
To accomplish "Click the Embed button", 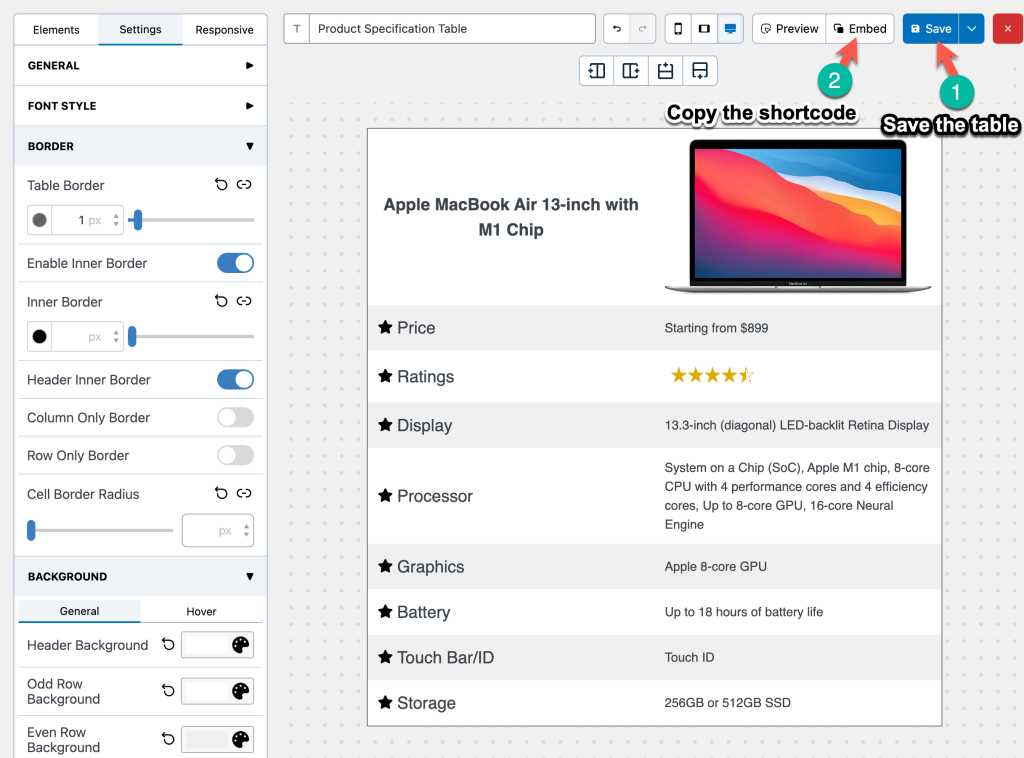I will coord(860,29).
